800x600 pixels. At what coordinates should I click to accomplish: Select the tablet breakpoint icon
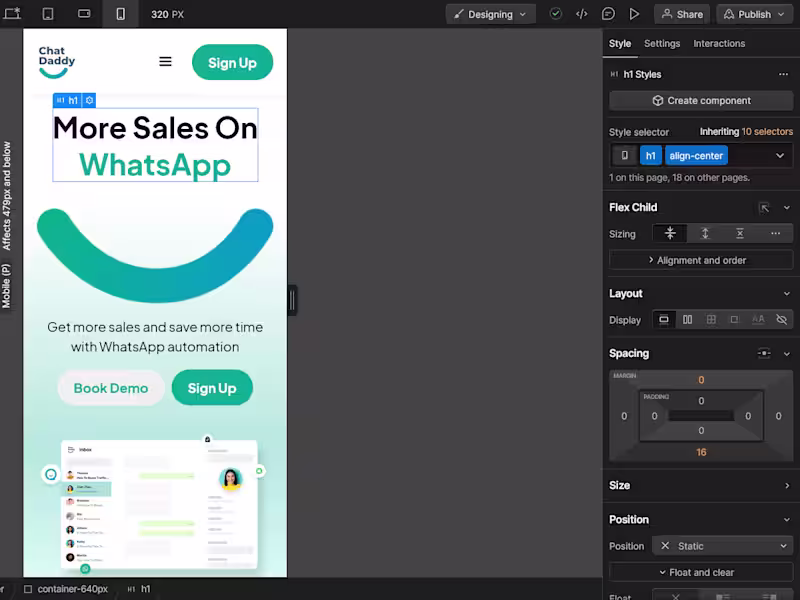pos(48,14)
